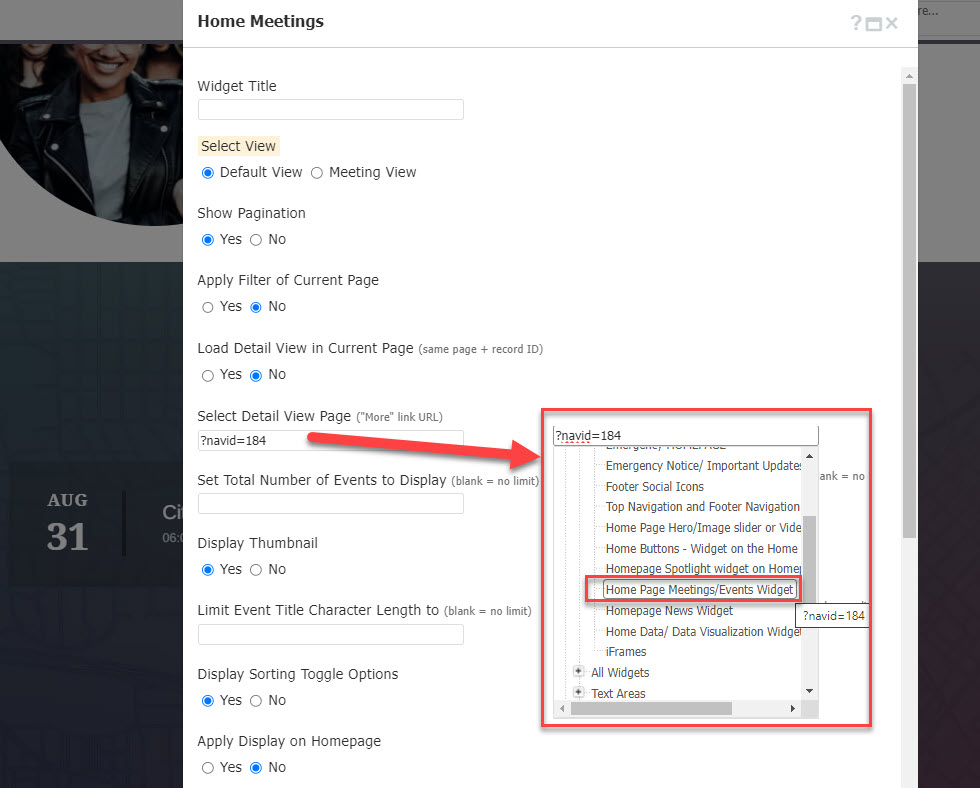The image size is (980, 788).
Task: Select Home Page Meetings/Events Widget in the tree
Action: click(698, 589)
